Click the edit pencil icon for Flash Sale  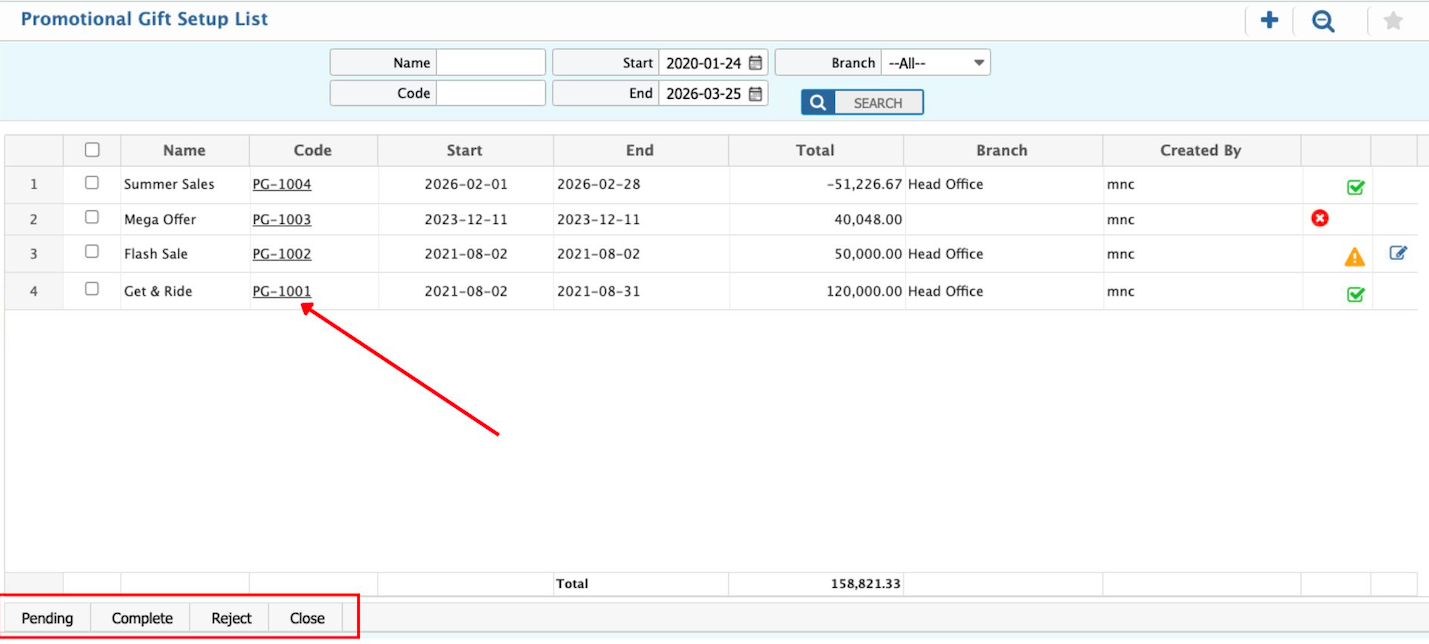[x=1398, y=253]
